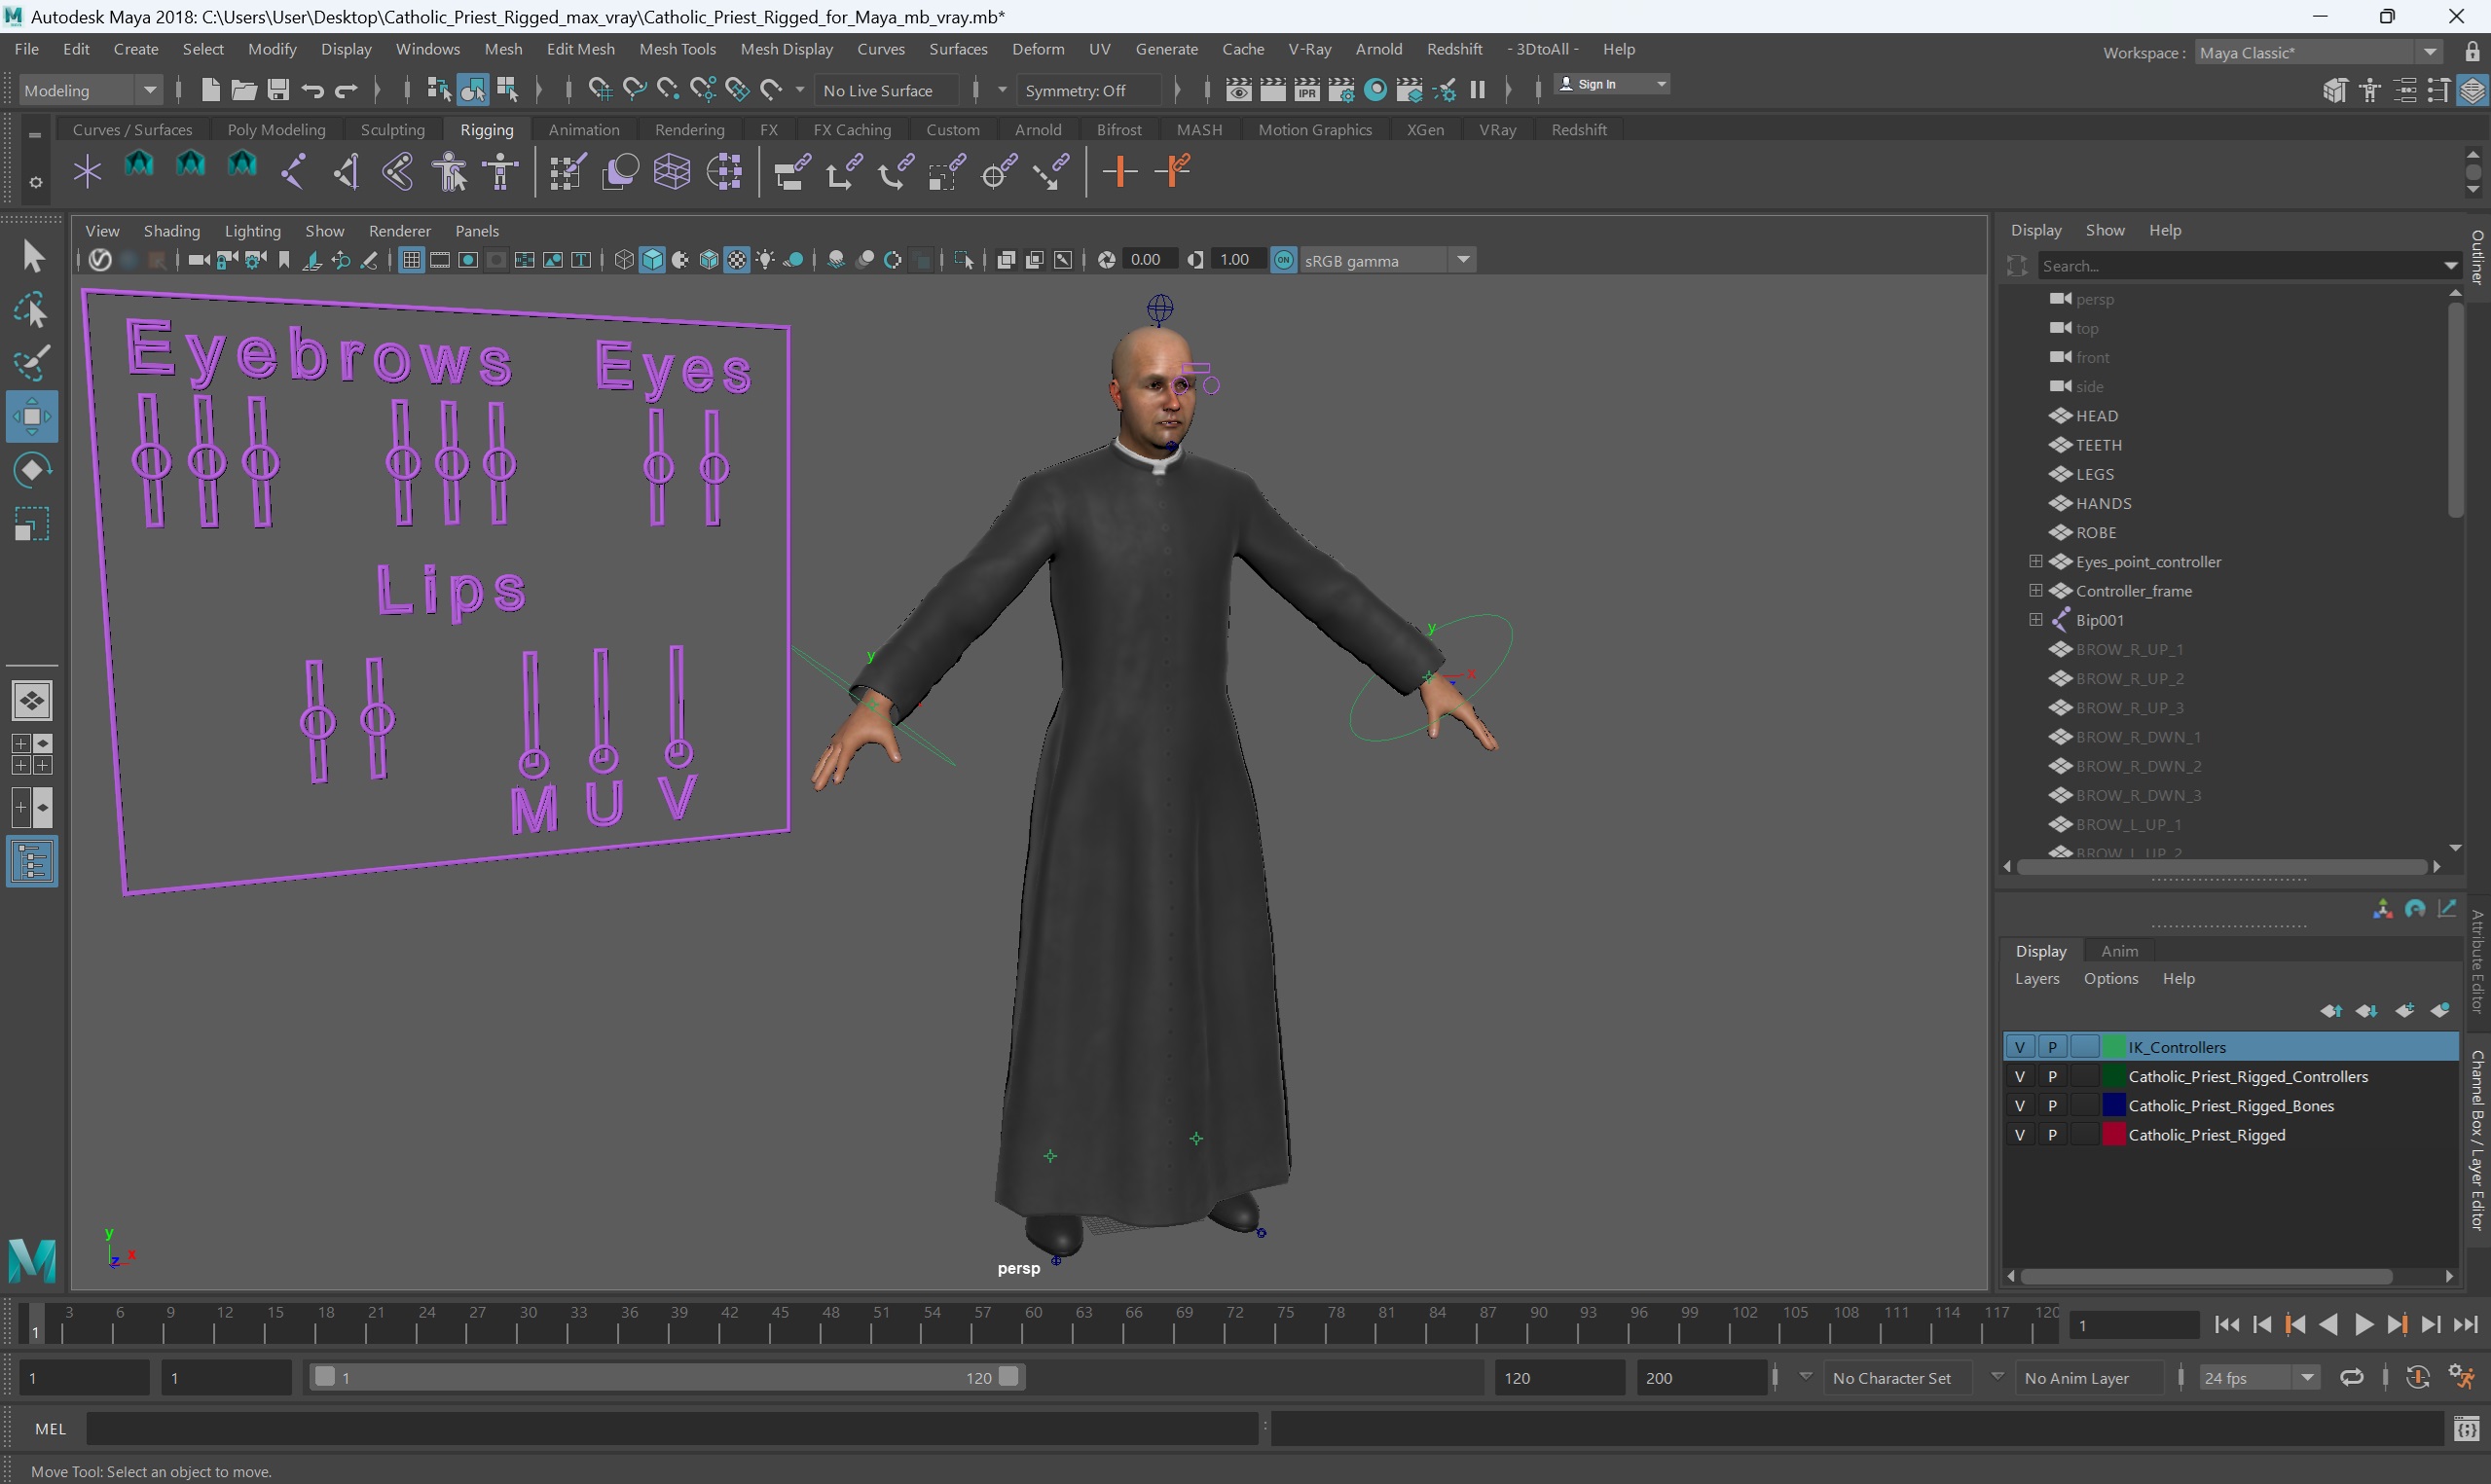This screenshot has height=1484, width=2491.
Task: Pick the Lasso select tool
Action: pyautogui.click(x=32, y=311)
